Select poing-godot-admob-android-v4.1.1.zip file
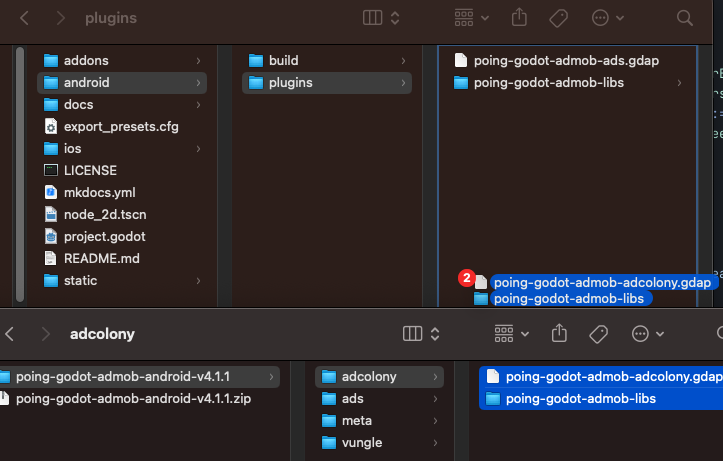 coord(139,399)
